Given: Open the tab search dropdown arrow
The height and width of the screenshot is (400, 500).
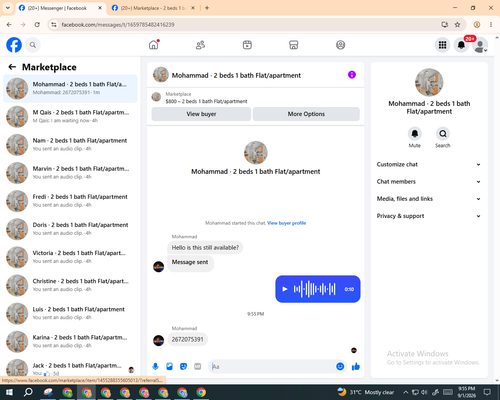Looking at the screenshot, I should [8, 8].
